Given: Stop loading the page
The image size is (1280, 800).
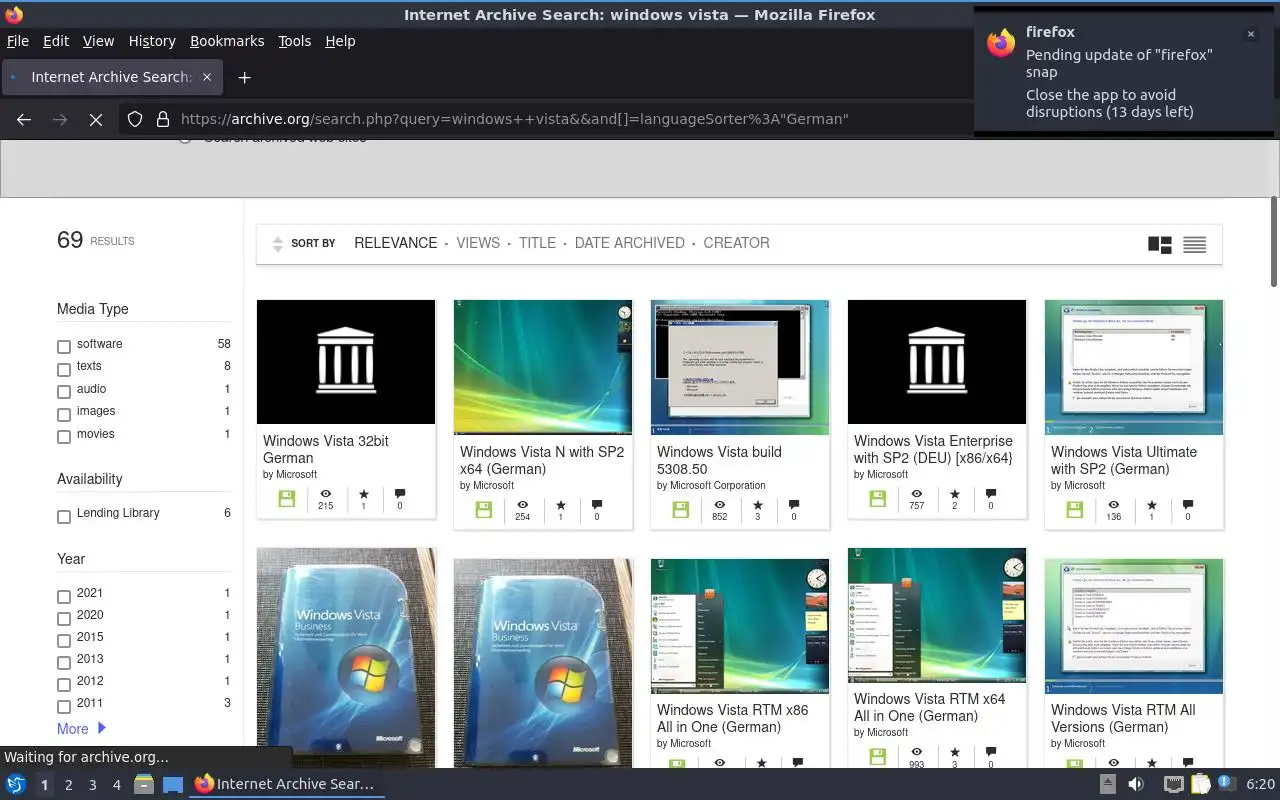Looking at the screenshot, I should click(x=96, y=119).
